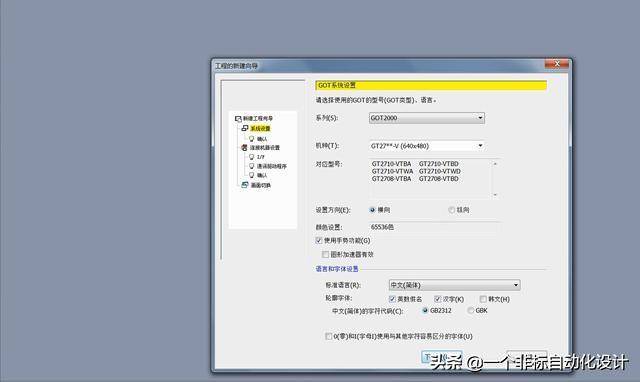Open the 系列(S) GOT2000 dropdown
The height and width of the screenshot is (382, 640).
(x=427, y=118)
